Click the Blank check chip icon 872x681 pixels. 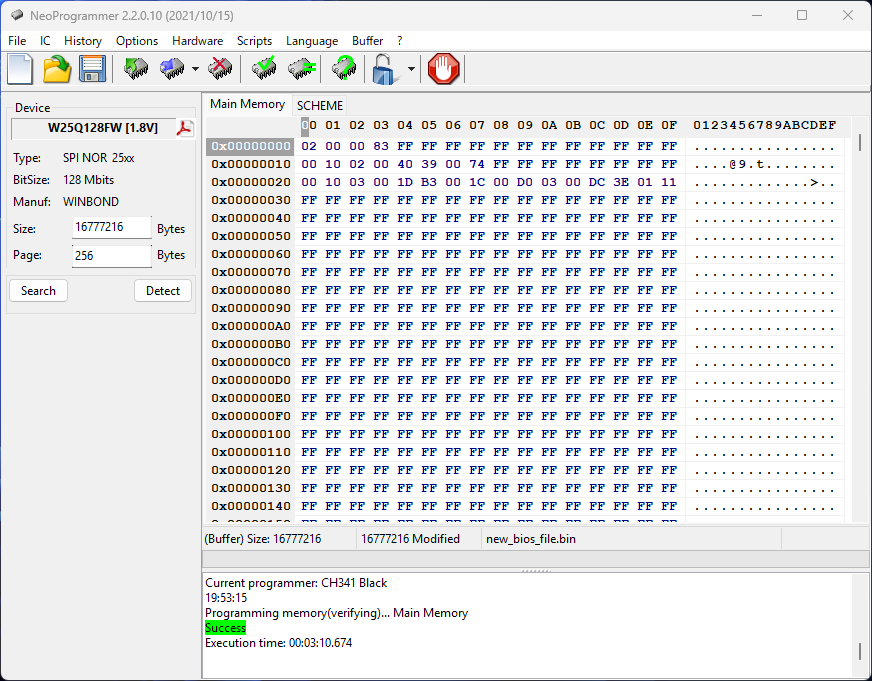coord(302,69)
